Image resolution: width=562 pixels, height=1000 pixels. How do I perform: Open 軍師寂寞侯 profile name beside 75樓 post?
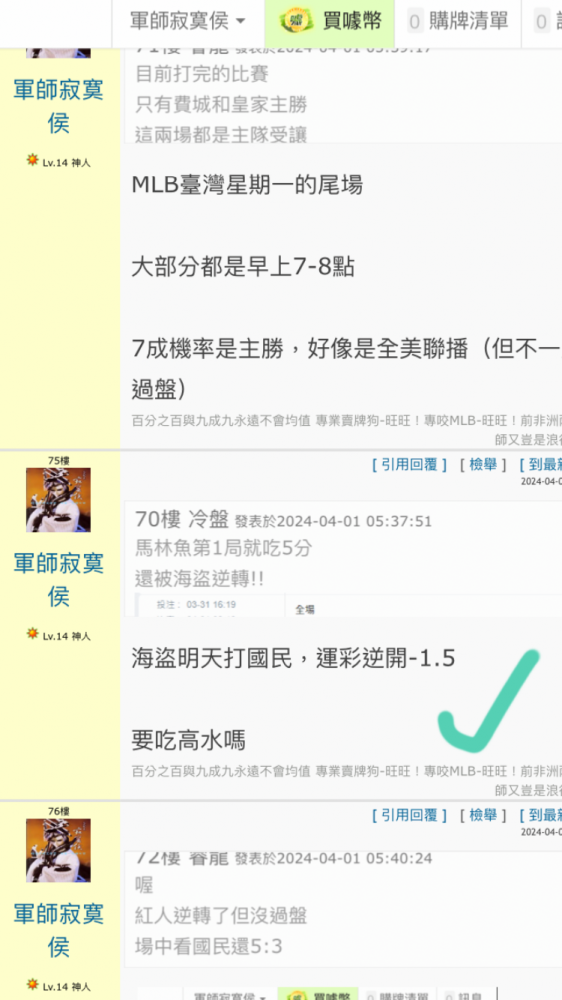click(x=58, y=580)
